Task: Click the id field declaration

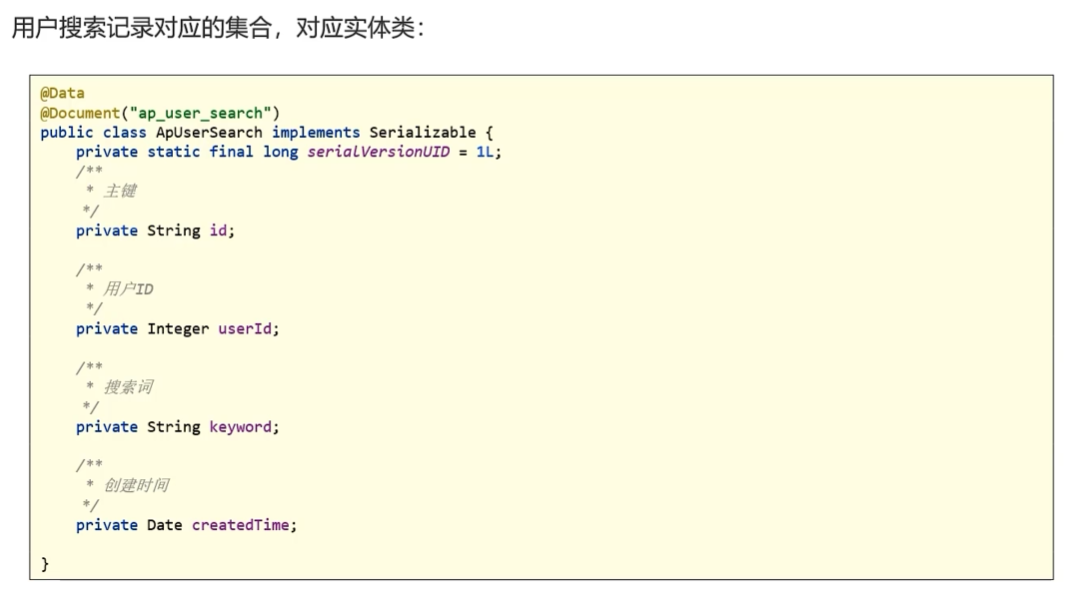Action: tap(155, 231)
